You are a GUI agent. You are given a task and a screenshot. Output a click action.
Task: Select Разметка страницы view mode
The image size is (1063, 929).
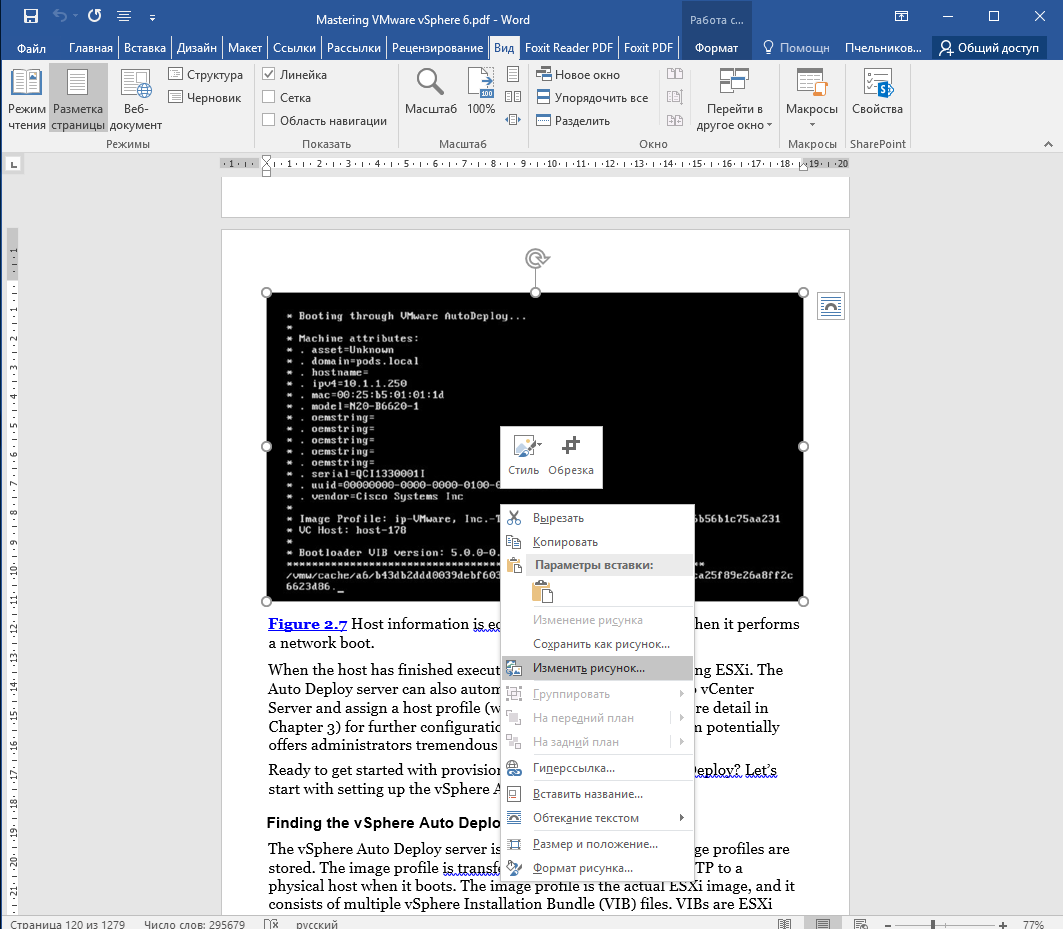pos(78,99)
